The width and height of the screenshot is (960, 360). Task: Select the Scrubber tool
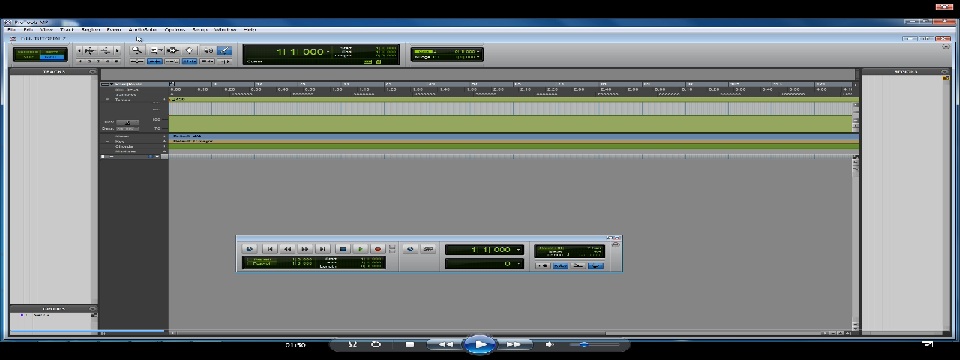pyautogui.click(x=208, y=51)
